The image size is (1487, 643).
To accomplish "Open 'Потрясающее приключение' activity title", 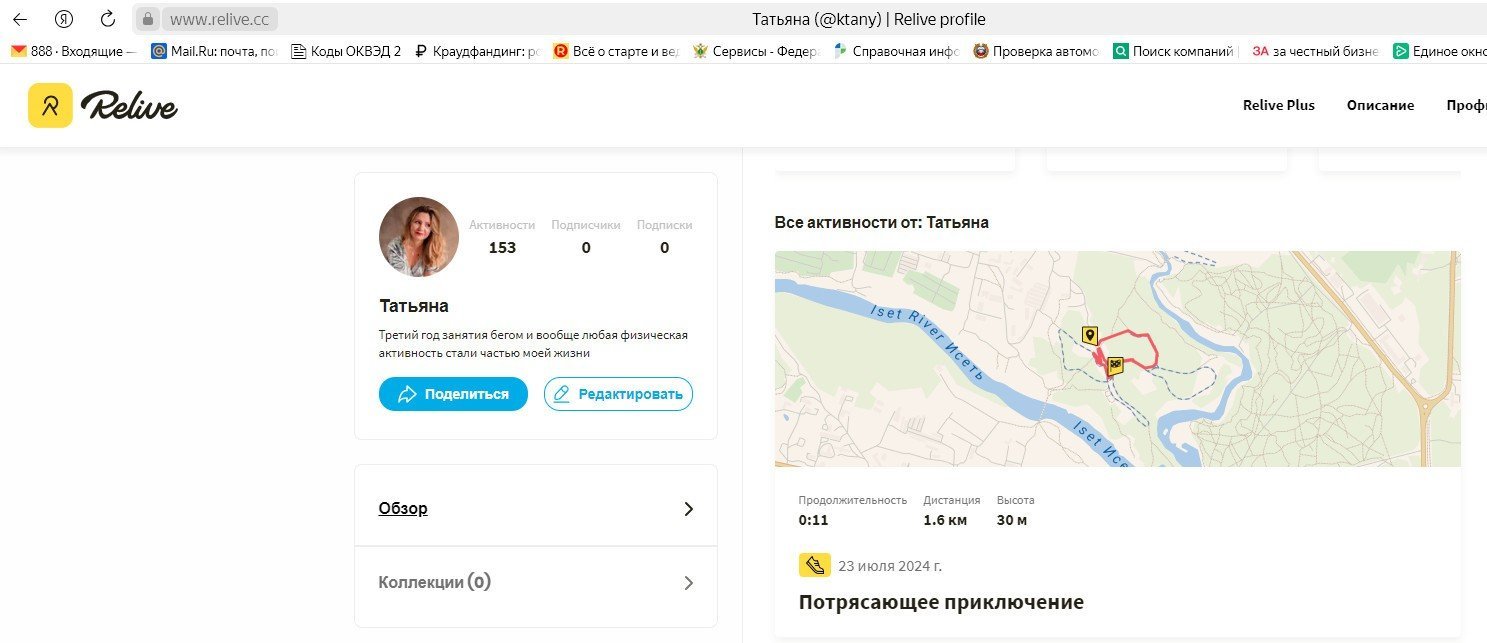I will (941, 602).
